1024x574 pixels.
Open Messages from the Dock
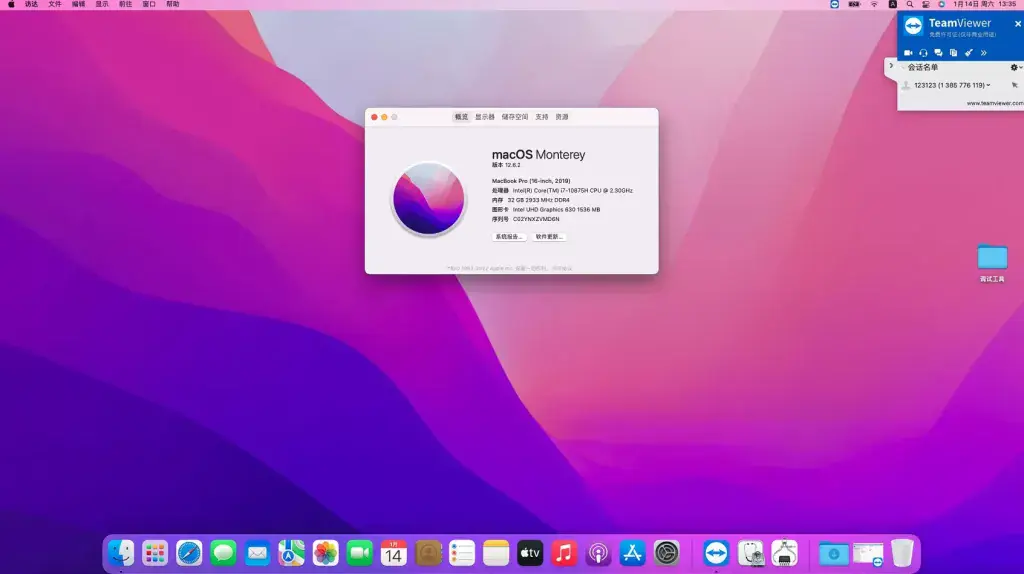(x=223, y=553)
